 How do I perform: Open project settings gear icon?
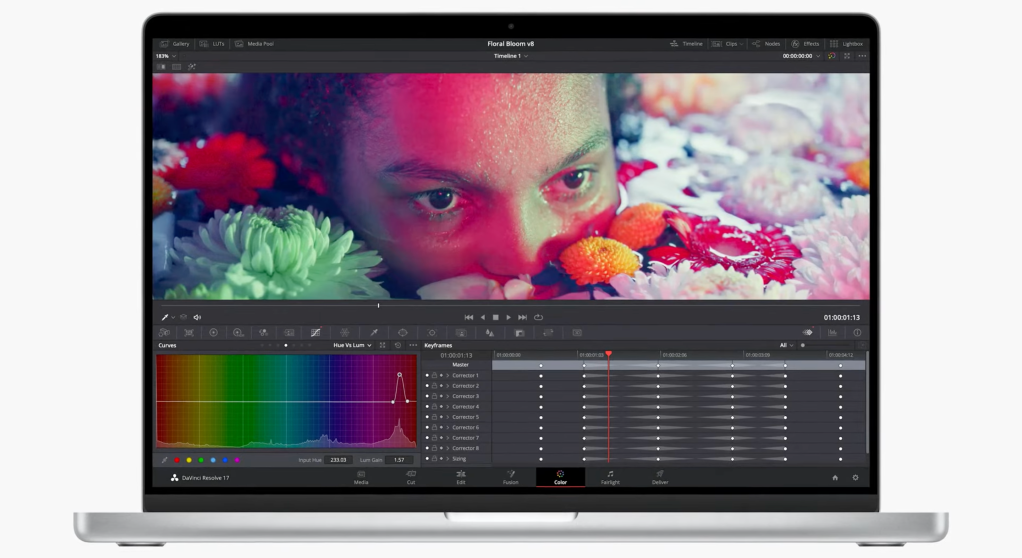tap(855, 478)
